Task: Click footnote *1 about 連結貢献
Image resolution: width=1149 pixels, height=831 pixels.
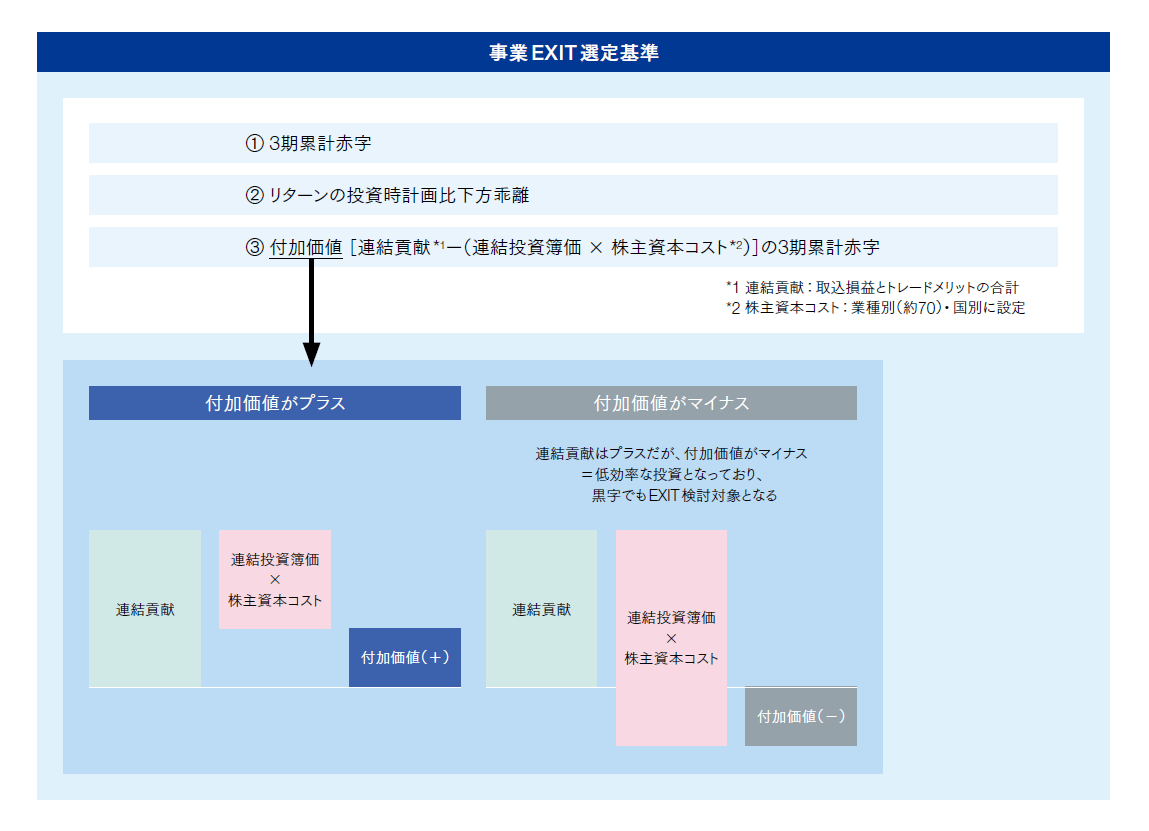Action: [x=872, y=288]
